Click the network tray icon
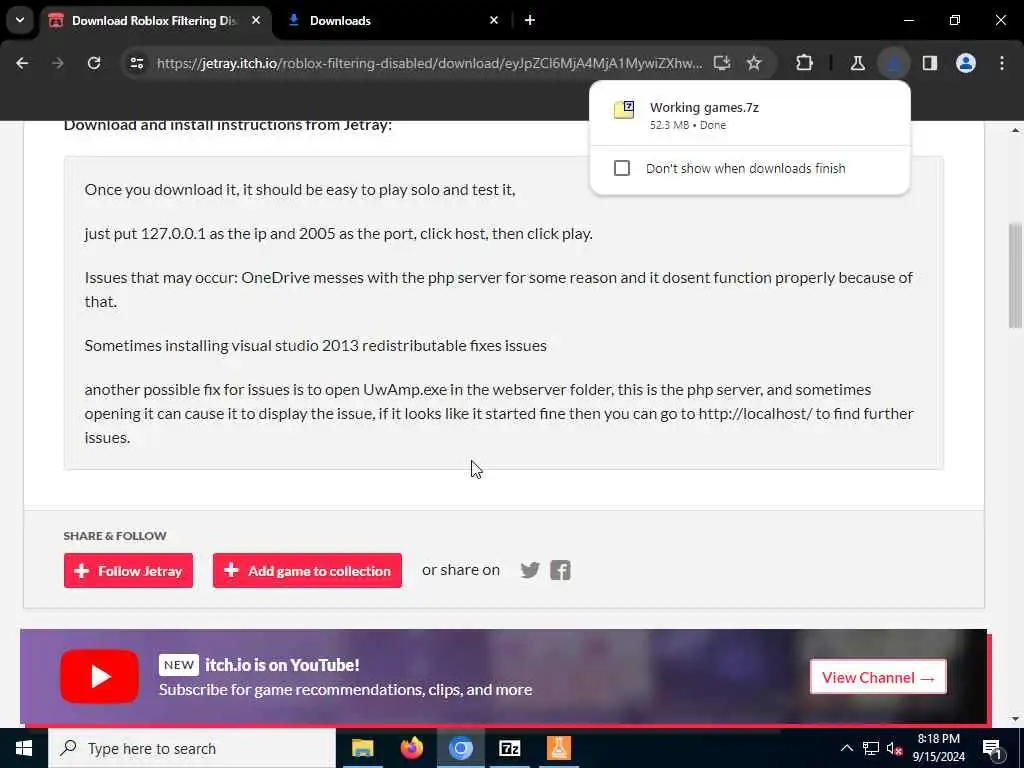 871,748
